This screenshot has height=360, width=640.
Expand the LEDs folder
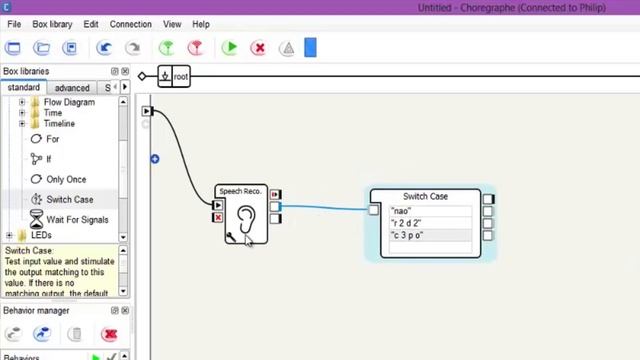click(9, 235)
